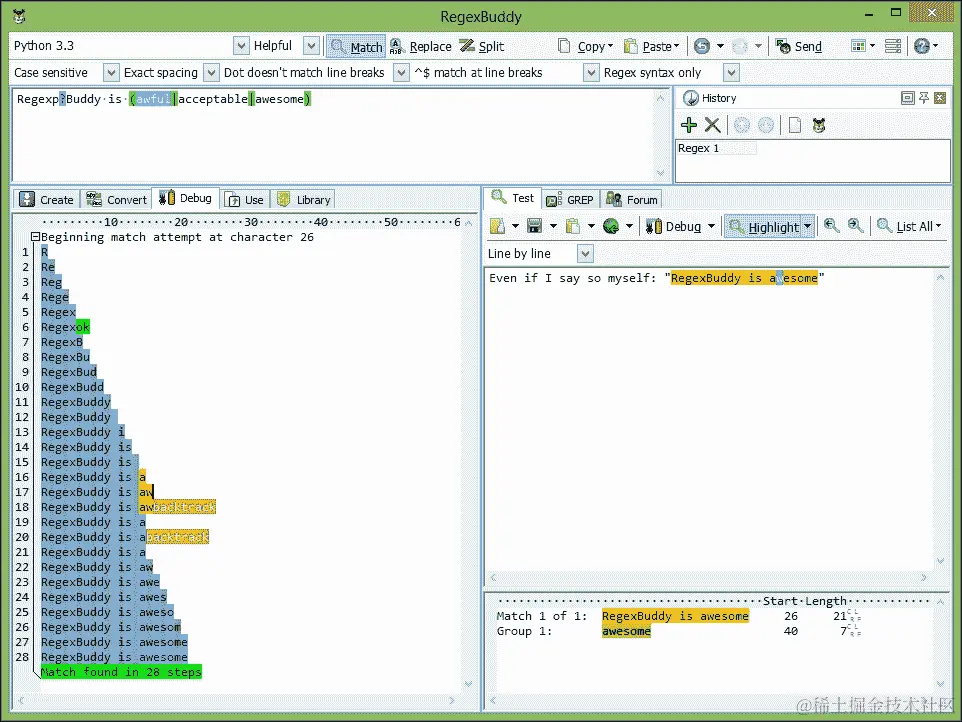
Task: Click the Group 1 'awesome' result
Action: (626, 631)
